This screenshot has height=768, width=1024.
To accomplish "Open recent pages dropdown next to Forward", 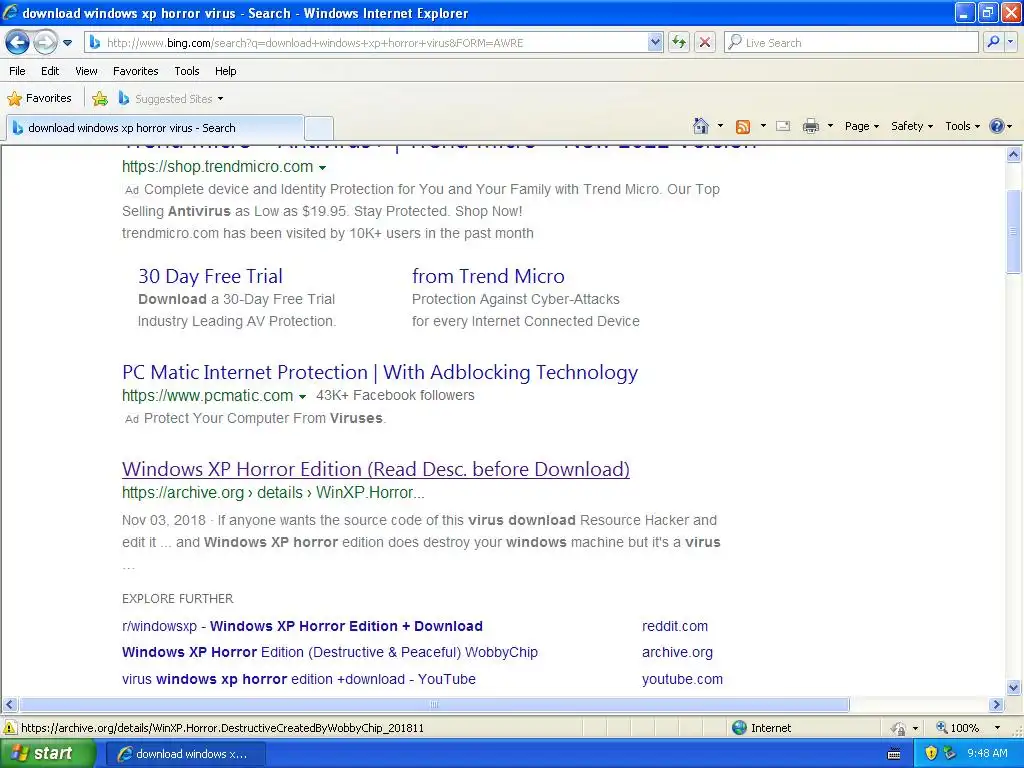I will (x=67, y=43).
